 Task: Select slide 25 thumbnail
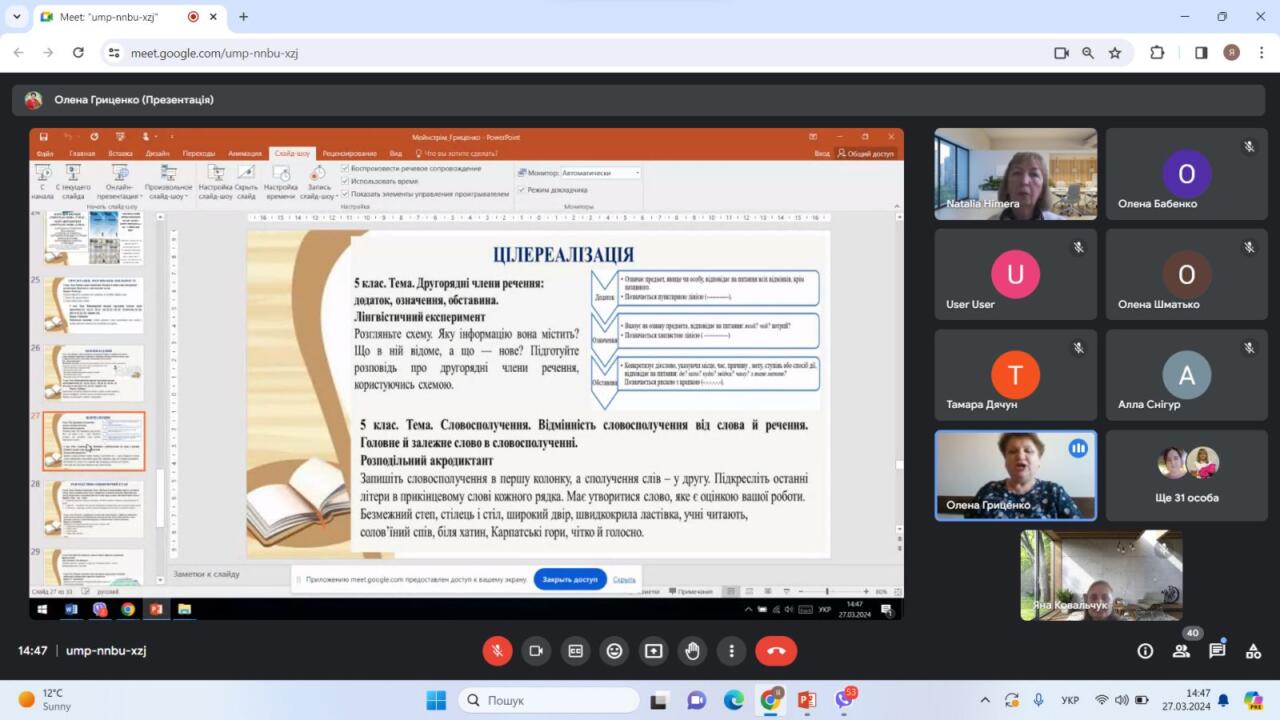pyautogui.click(x=93, y=305)
